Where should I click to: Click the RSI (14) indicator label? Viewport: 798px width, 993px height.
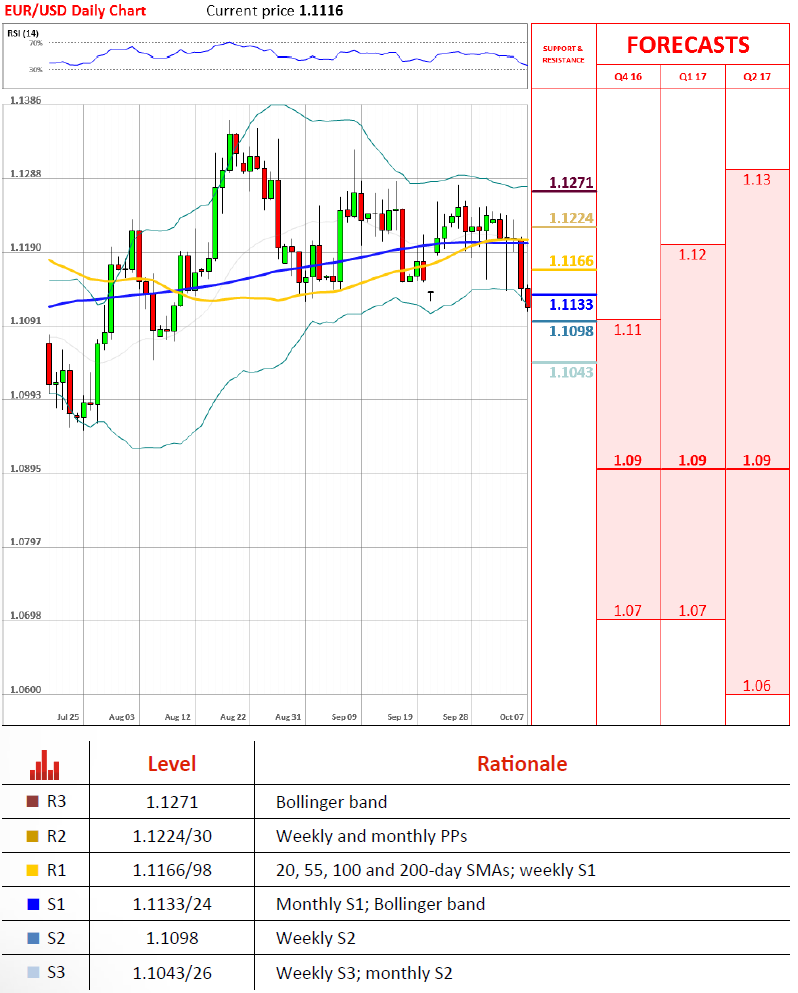(x=23, y=33)
